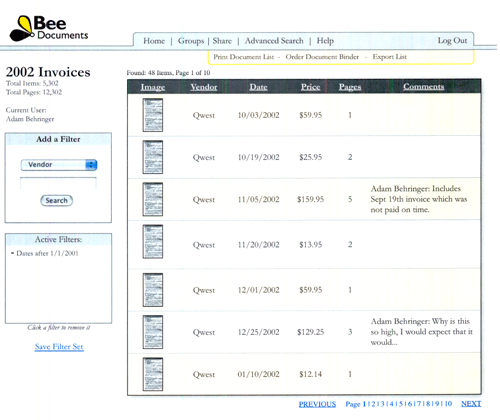The image size is (500, 420).
Task: Sort by the Comments column header
Action: (423, 86)
